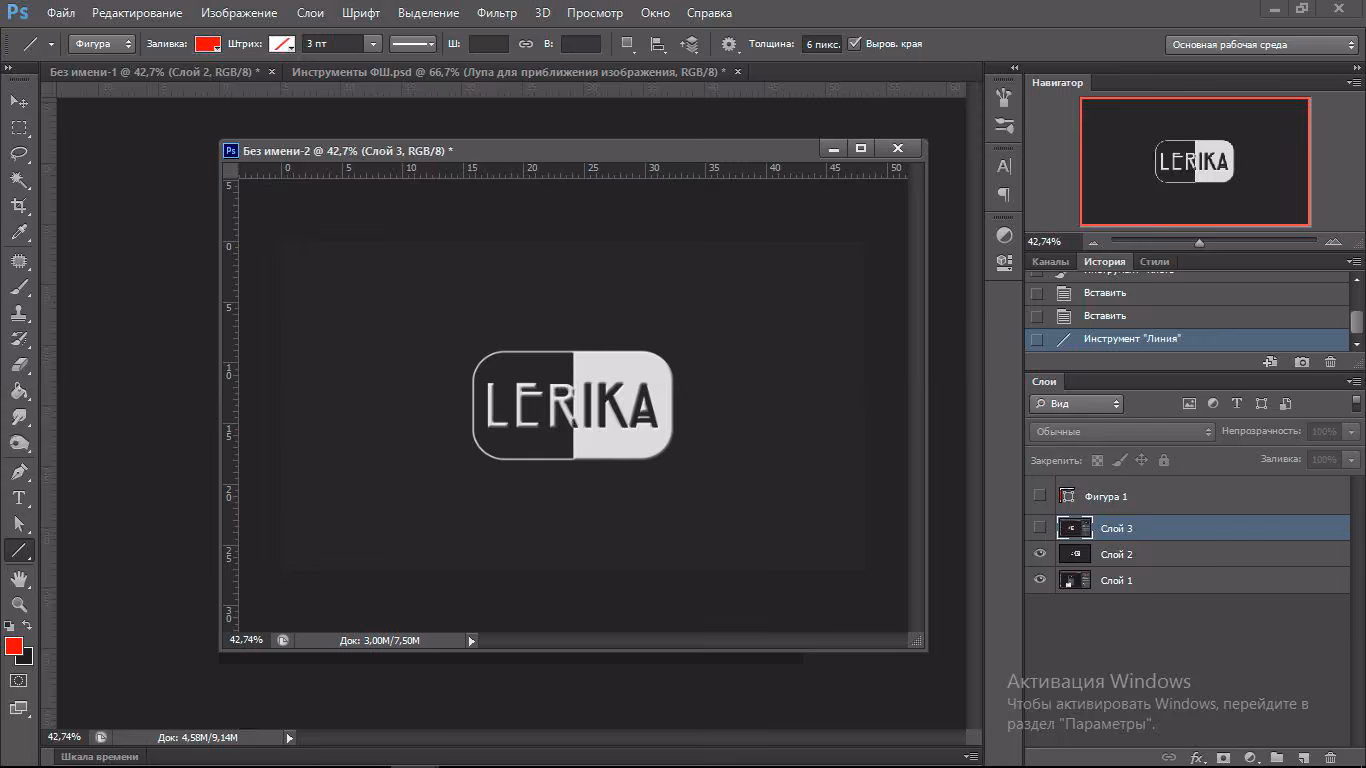
Task: Open the Фильтр menu
Action: [497, 13]
